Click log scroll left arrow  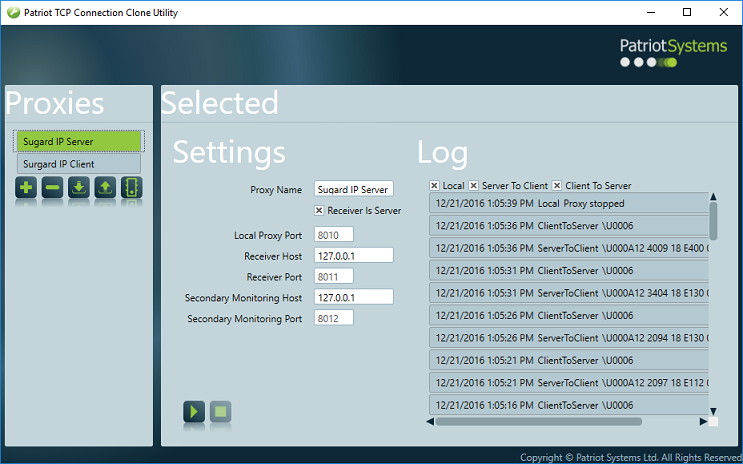pyautogui.click(x=430, y=421)
